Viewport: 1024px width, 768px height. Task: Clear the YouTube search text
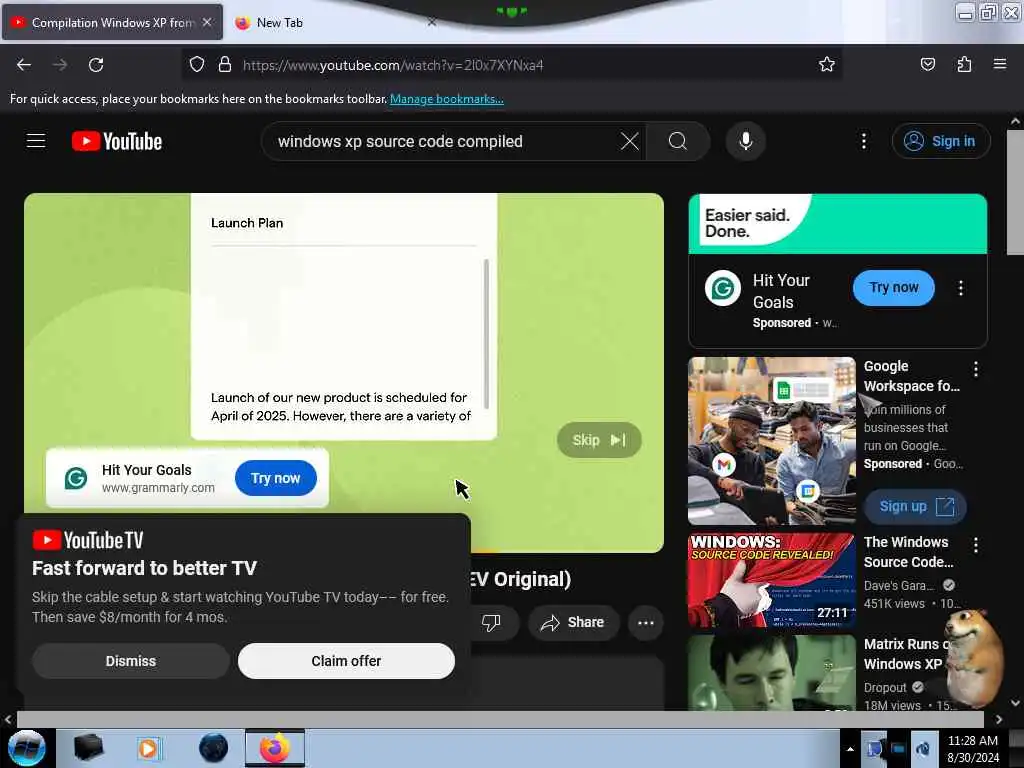pyautogui.click(x=630, y=141)
